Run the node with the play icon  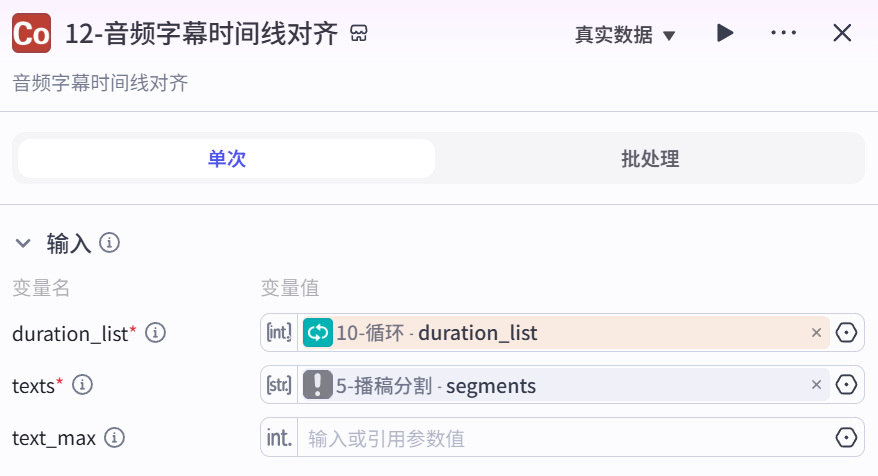(x=725, y=33)
